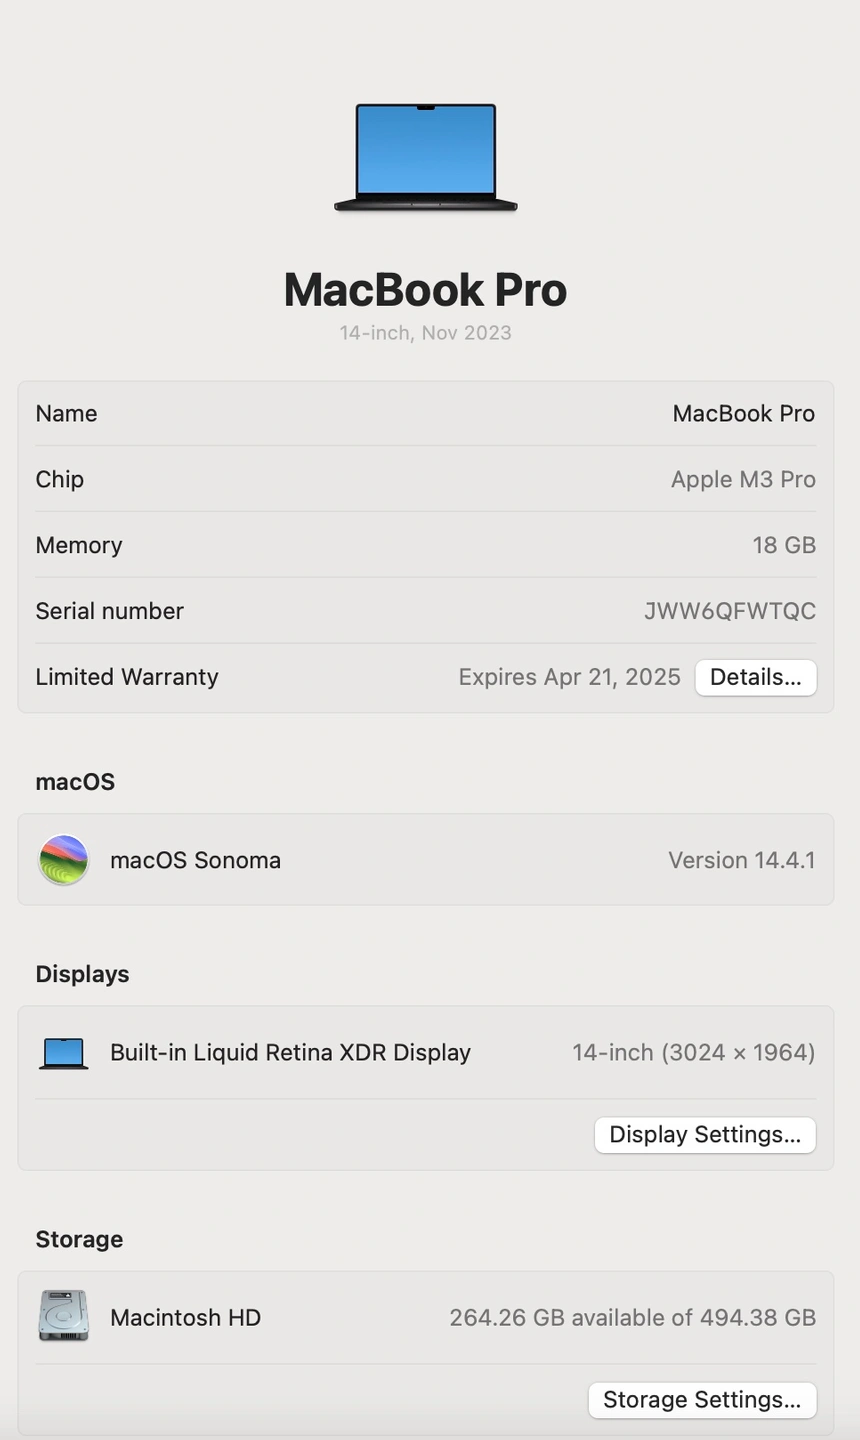Click the warranty expiration date text
Image resolution: width=860 pixels, height=1440 pixels.
click(x=569, y=677)
